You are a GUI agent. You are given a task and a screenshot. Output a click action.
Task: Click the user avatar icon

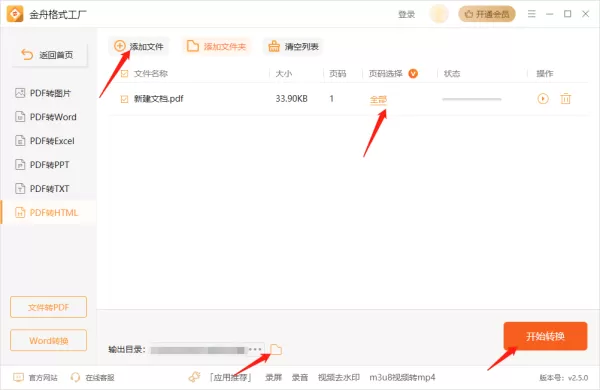click(x=439, y=14)
